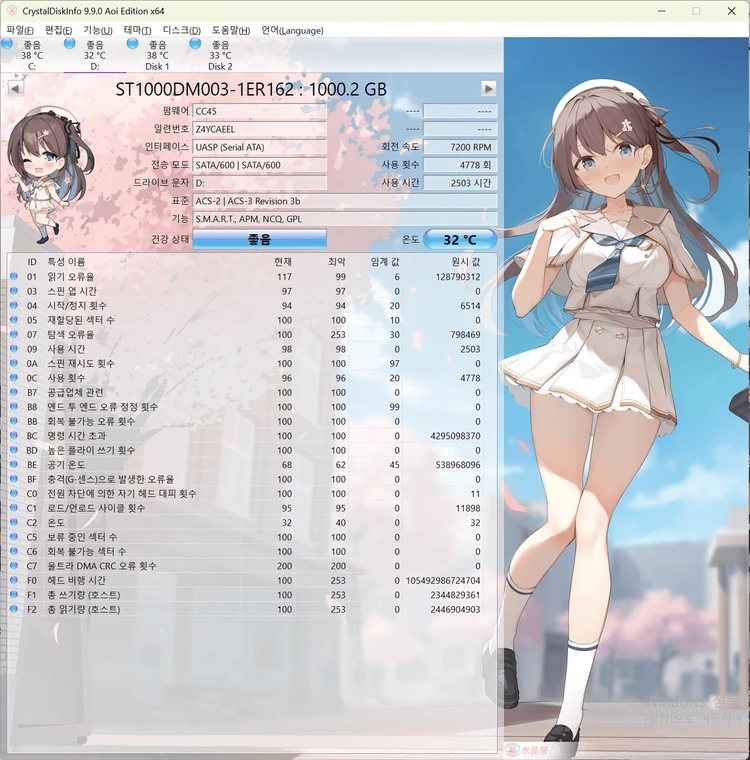
Task: Click status dot for 0A 스핀 재시도 횟수
Action: pyautogui.click(x=14, y=363)
